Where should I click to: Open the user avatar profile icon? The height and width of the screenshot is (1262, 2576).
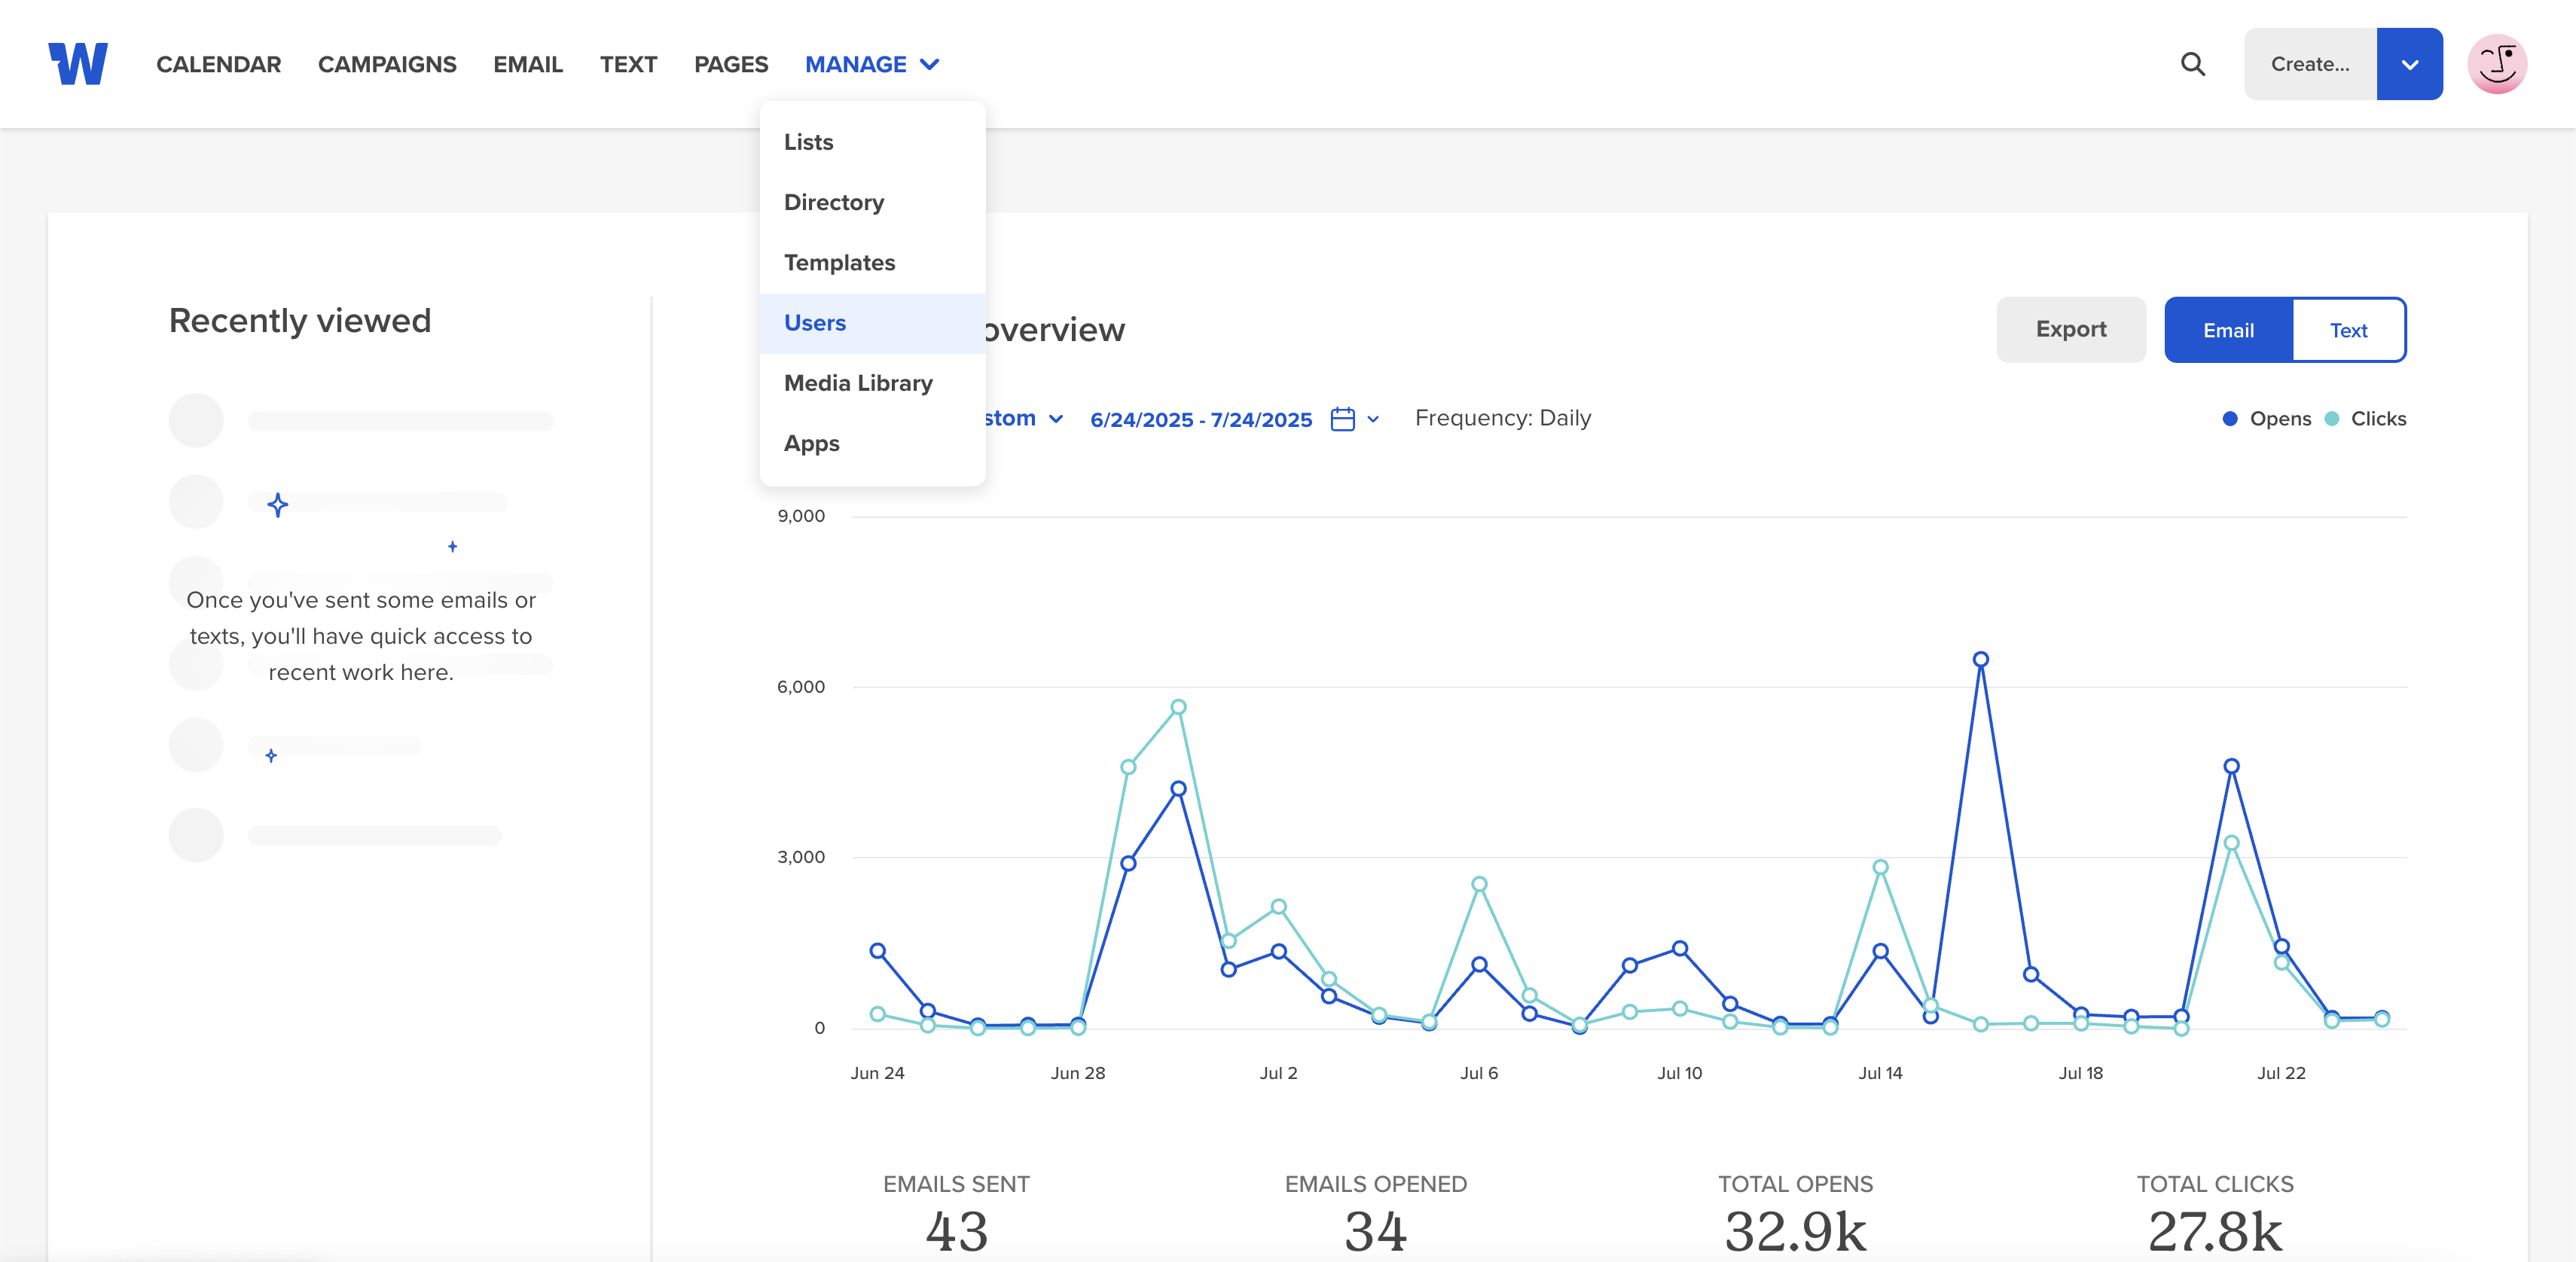[2496, 64]
